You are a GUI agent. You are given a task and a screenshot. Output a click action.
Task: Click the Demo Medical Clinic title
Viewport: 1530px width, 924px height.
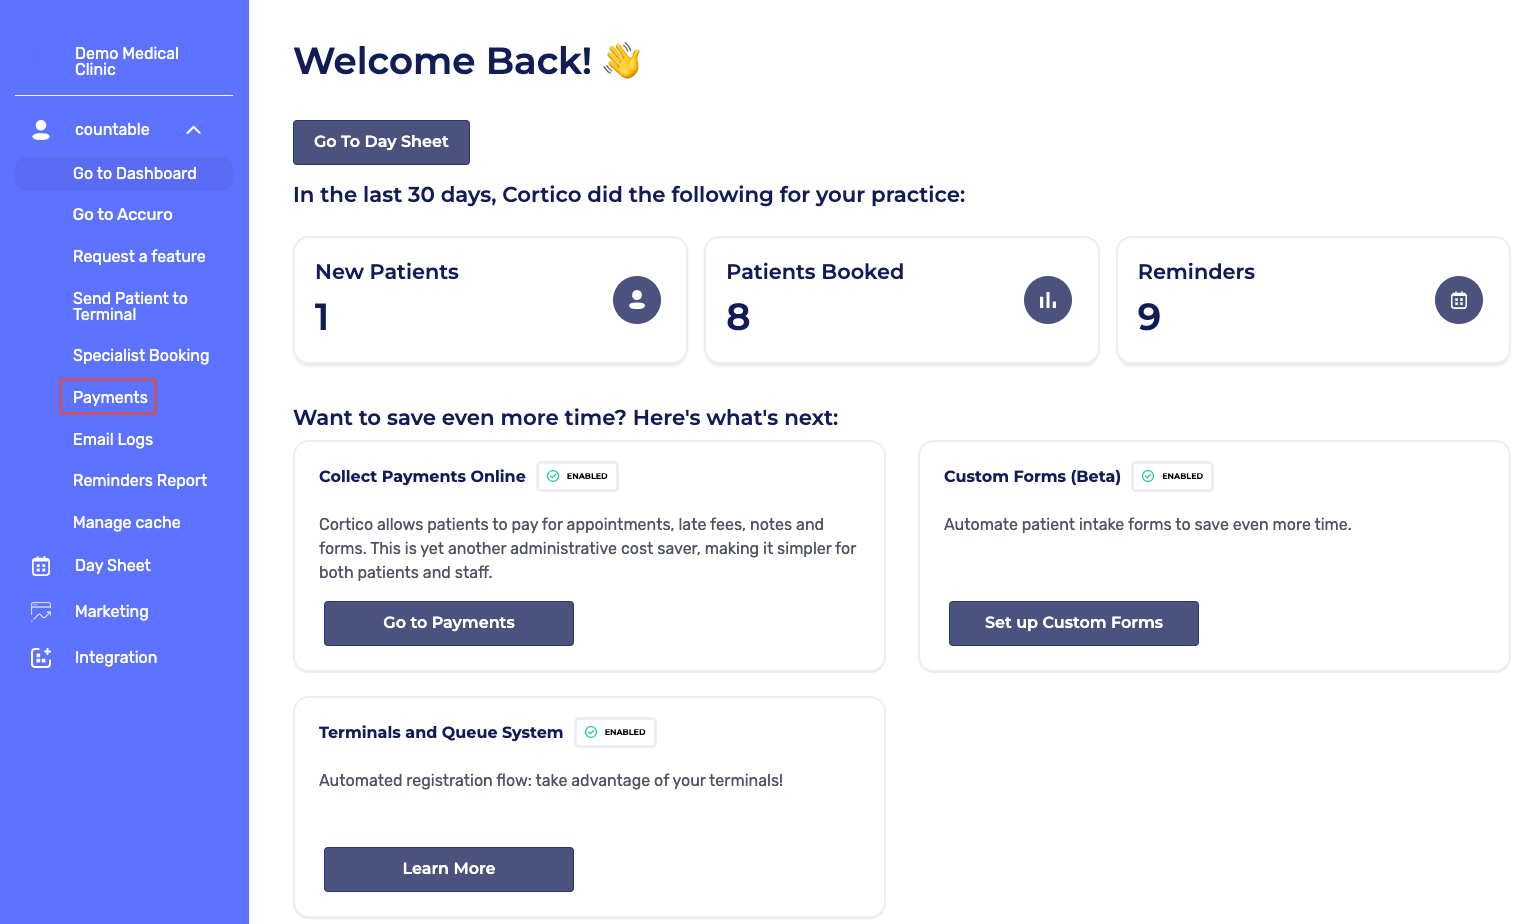[127, 62]
